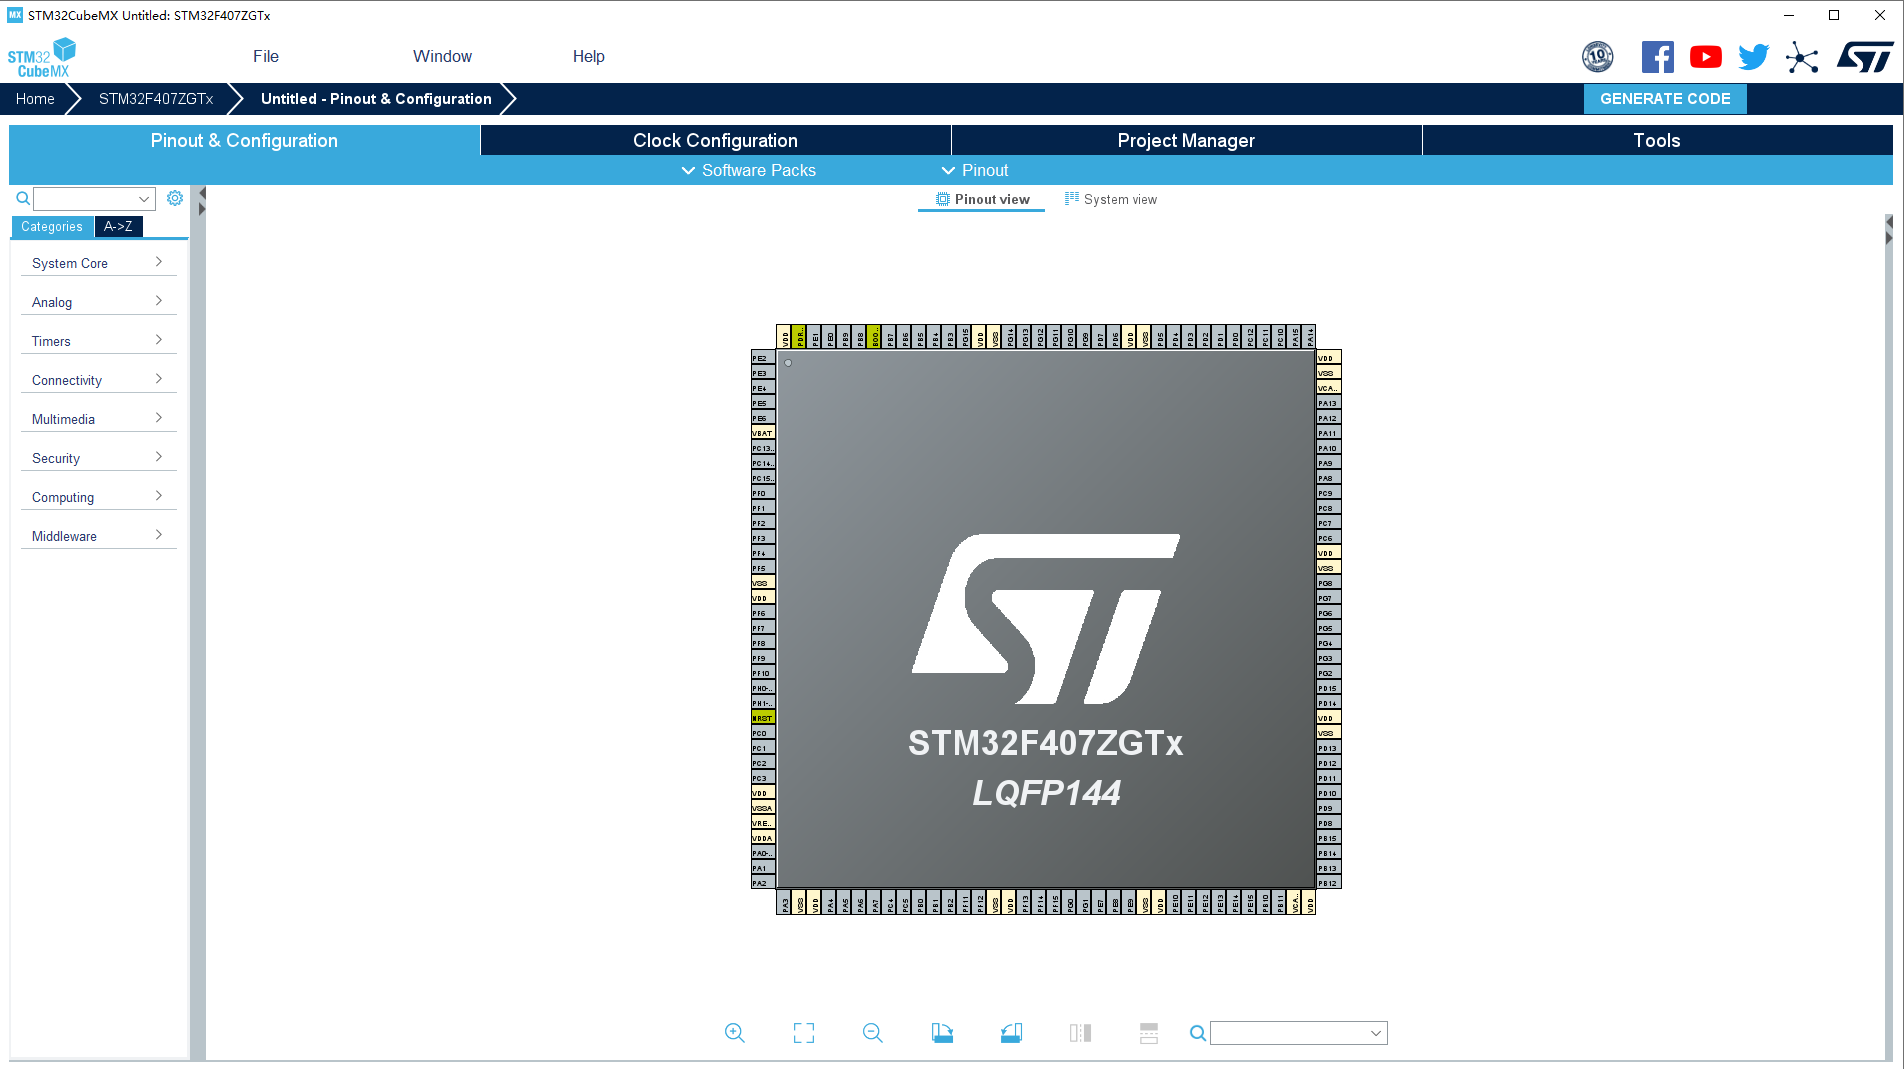Select pin PF0 on the left side

(x=763, y=493)
